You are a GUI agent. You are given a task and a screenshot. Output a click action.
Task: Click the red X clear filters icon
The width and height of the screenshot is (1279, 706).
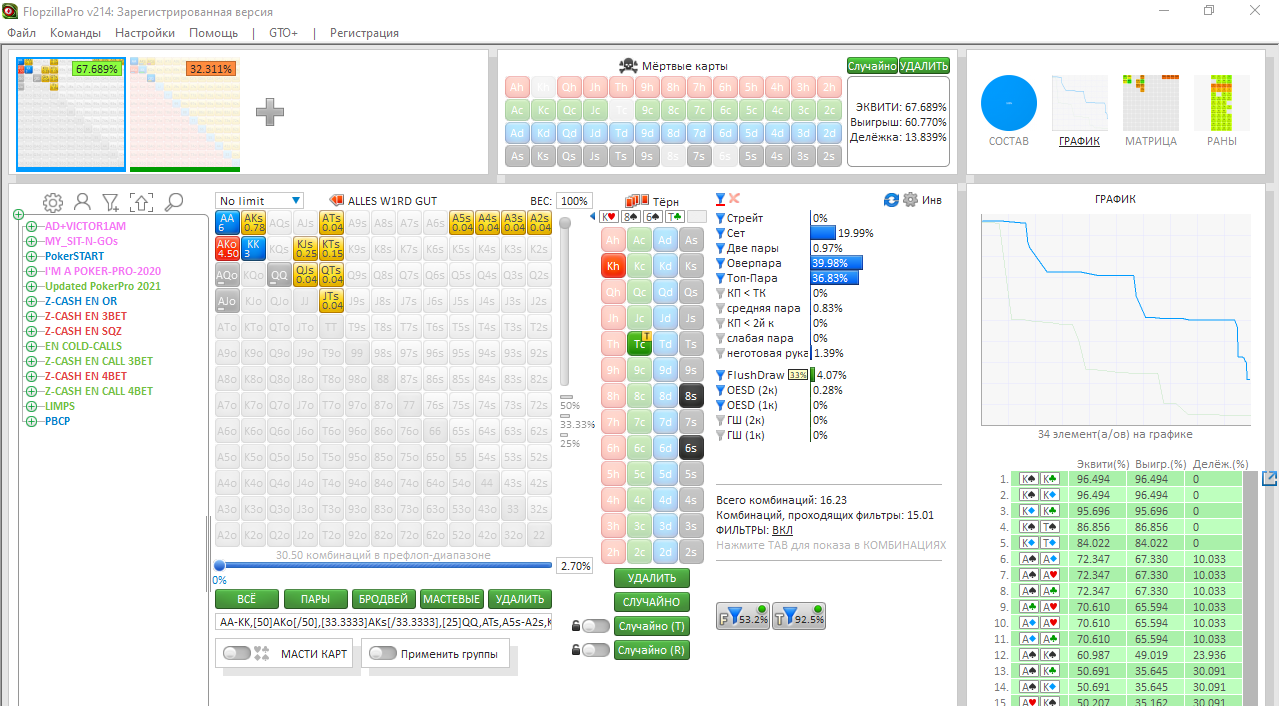coord(734,199)
